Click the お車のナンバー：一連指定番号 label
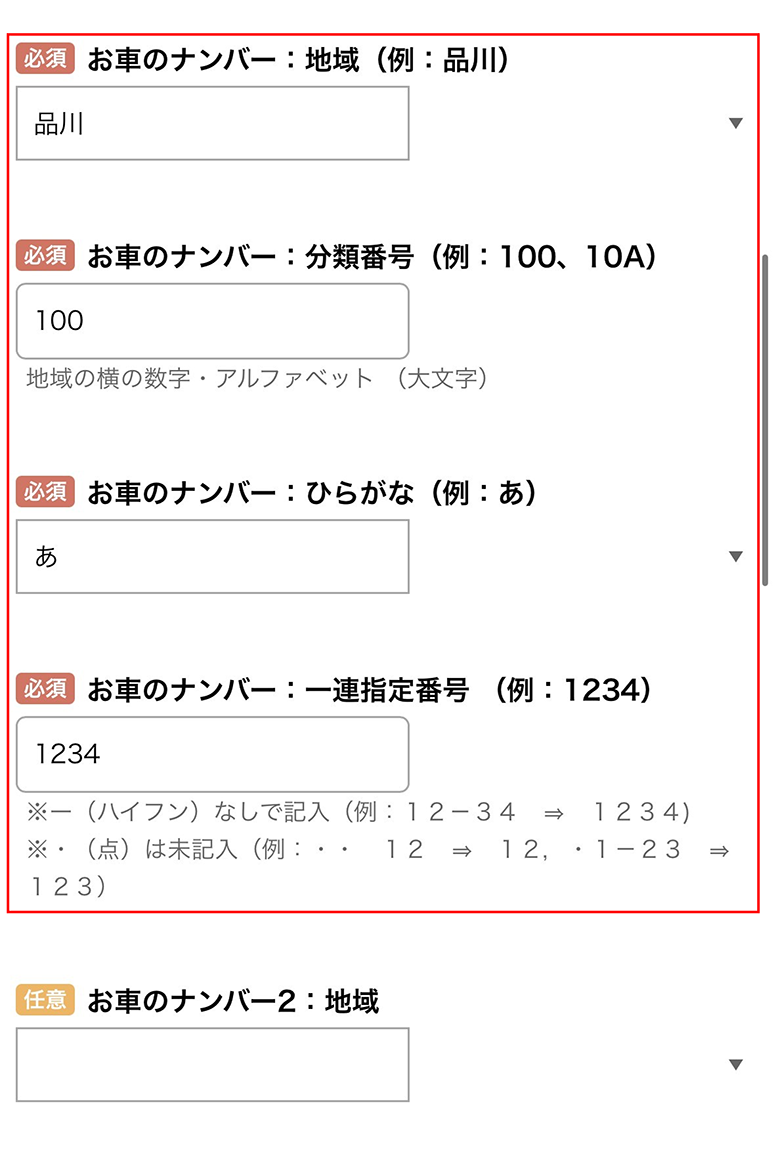This screenshot has height=1159, width=774. point(369,690)
